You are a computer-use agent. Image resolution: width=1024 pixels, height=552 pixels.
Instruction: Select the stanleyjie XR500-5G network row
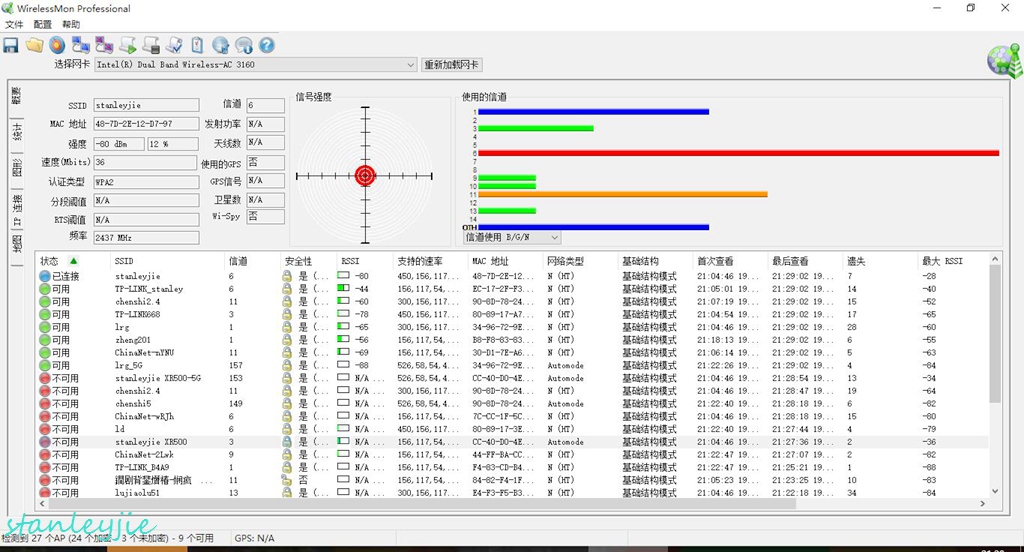513,378
